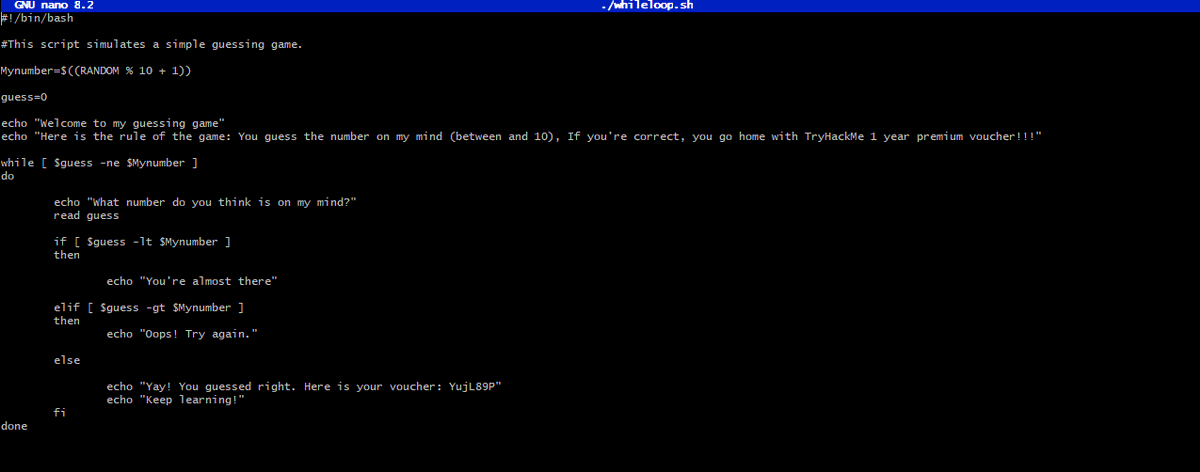The height and width of the screenshot is (472, 1200).
Task: Click the 'elif [ $guess -gt $Mynumber ]' line
Action: pos(149,307)
